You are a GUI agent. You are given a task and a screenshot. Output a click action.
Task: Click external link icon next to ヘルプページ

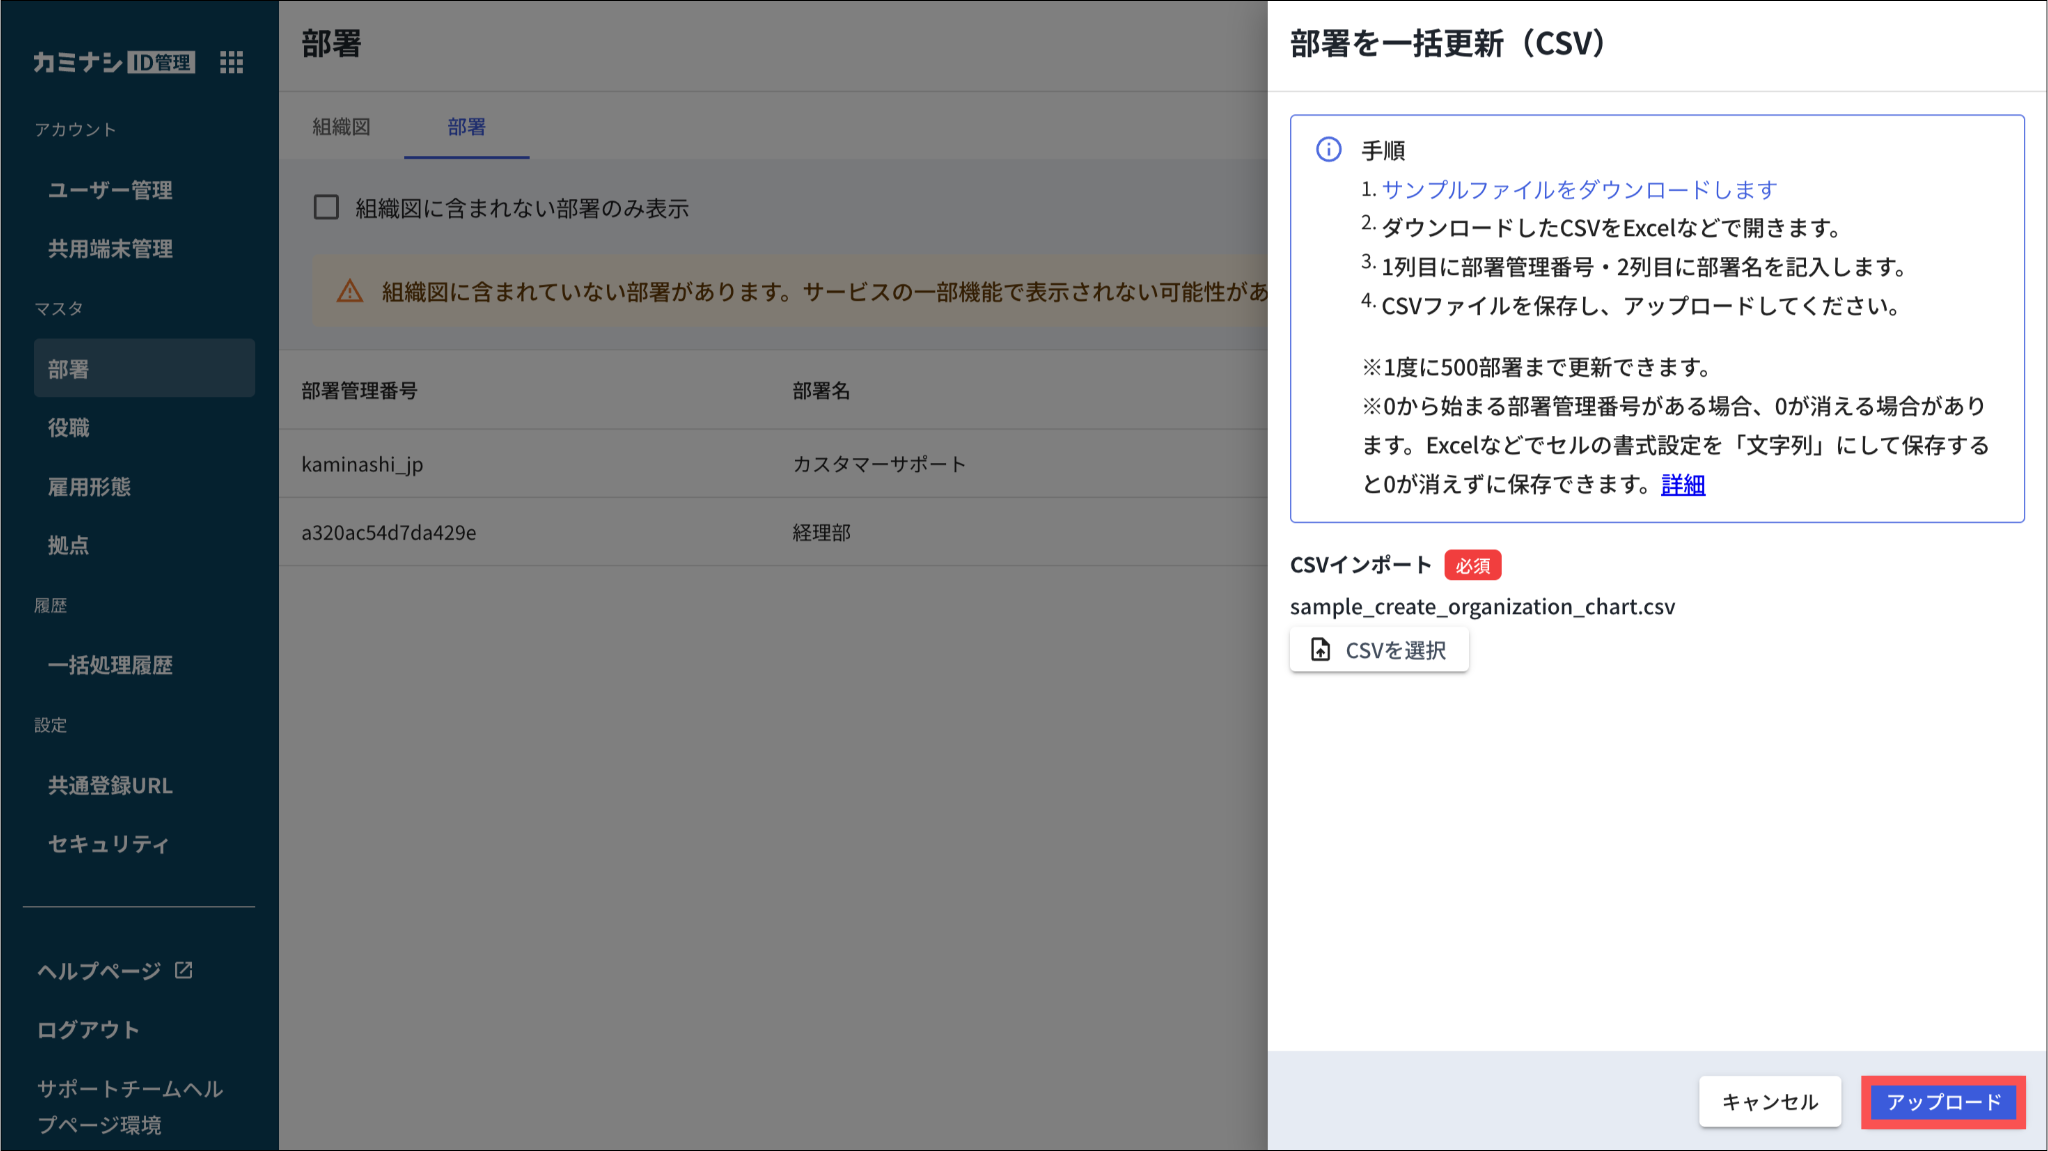pyautogui.click(x=184, y=970)
